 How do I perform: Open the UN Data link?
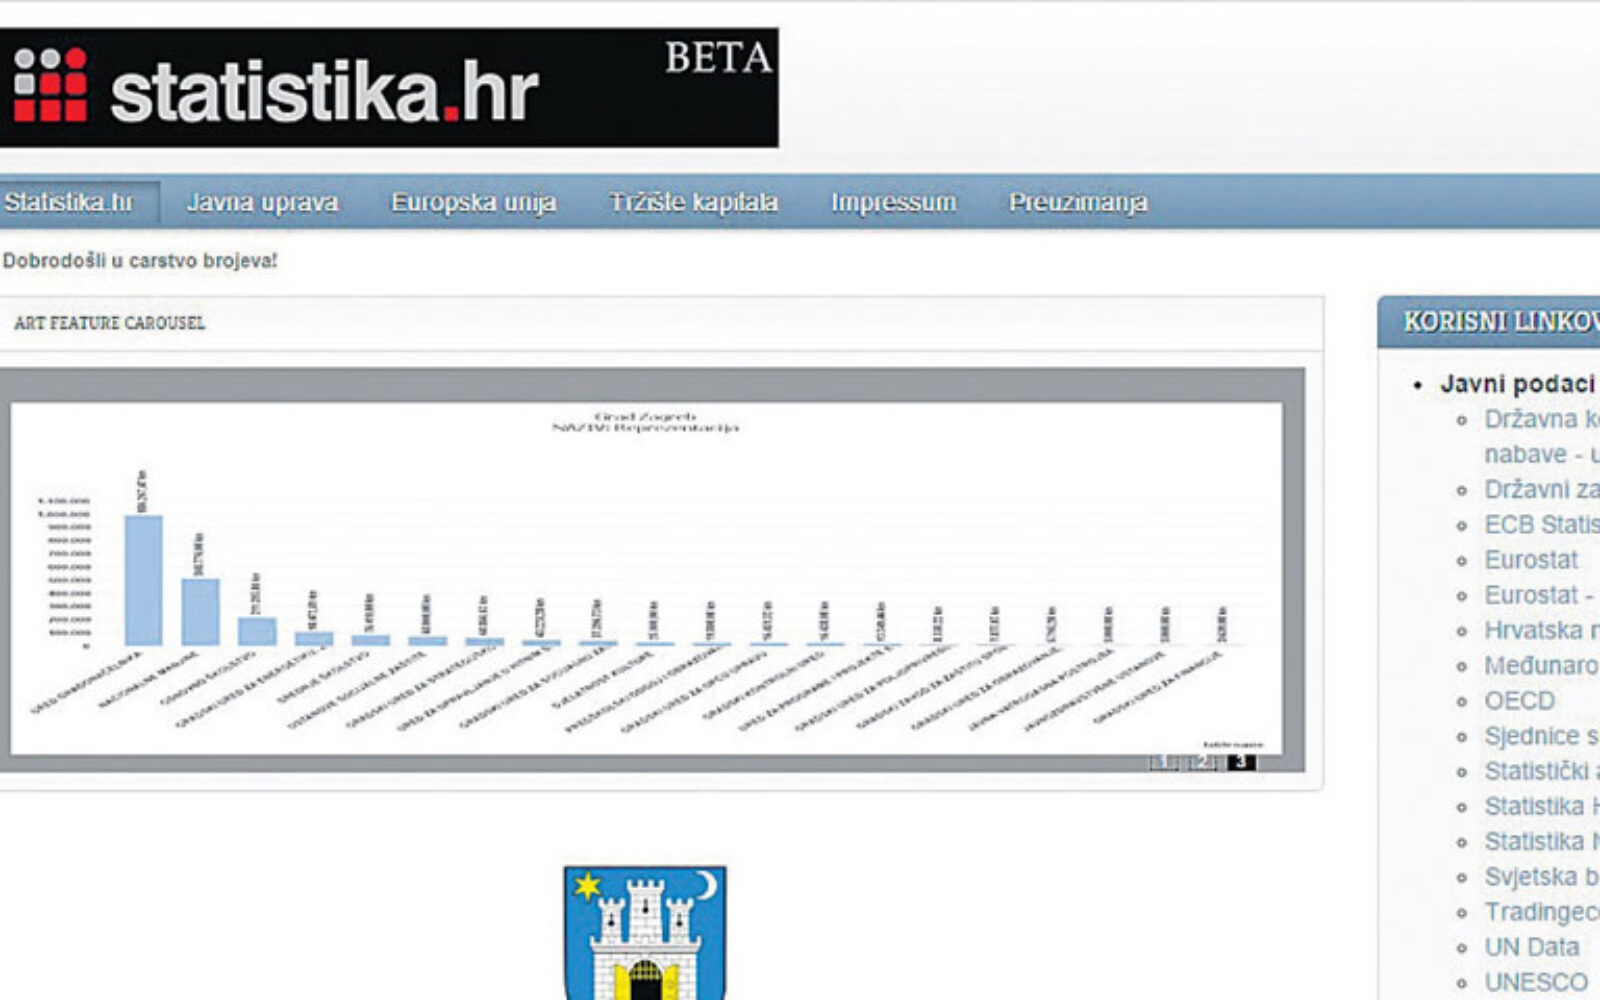click(1531, 947)
